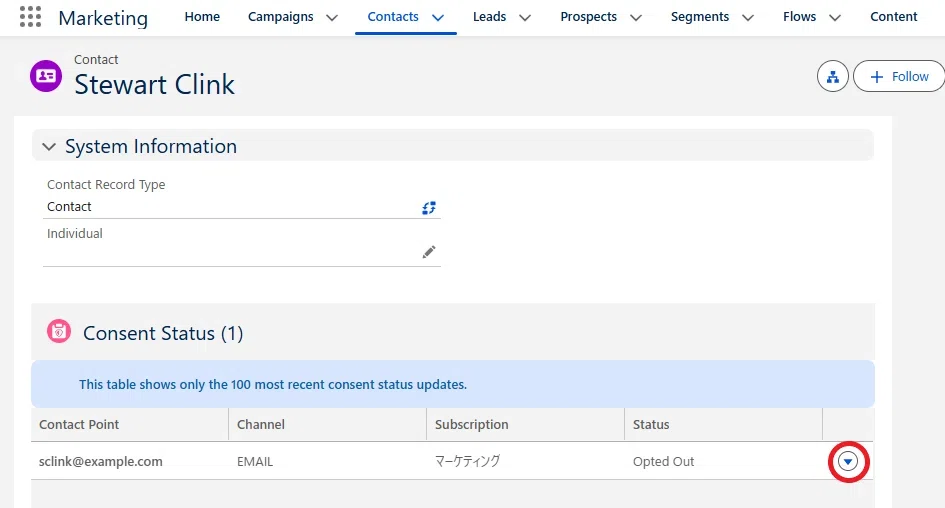Expand the Prospects tab dropdown chevron
This screenshot has width=945, height=508.
click(636, 17)
